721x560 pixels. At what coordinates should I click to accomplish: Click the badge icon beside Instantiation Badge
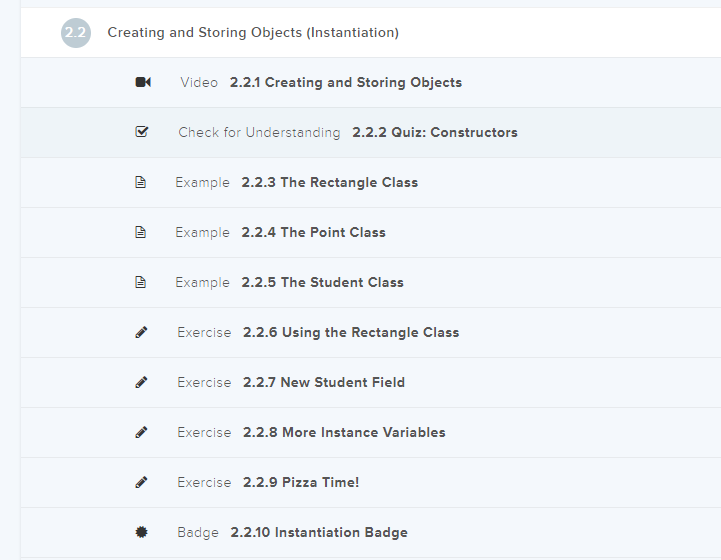pos(141,532)
